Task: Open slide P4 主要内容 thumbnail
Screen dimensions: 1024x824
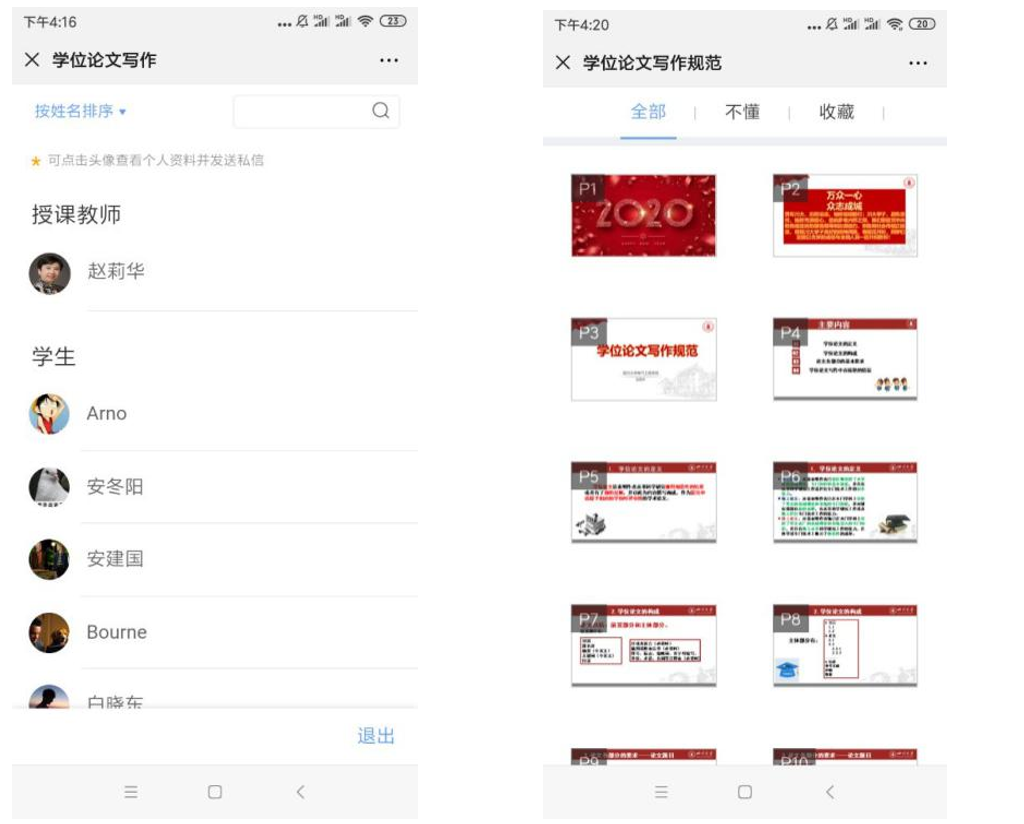Action: [x=845, y=359]
